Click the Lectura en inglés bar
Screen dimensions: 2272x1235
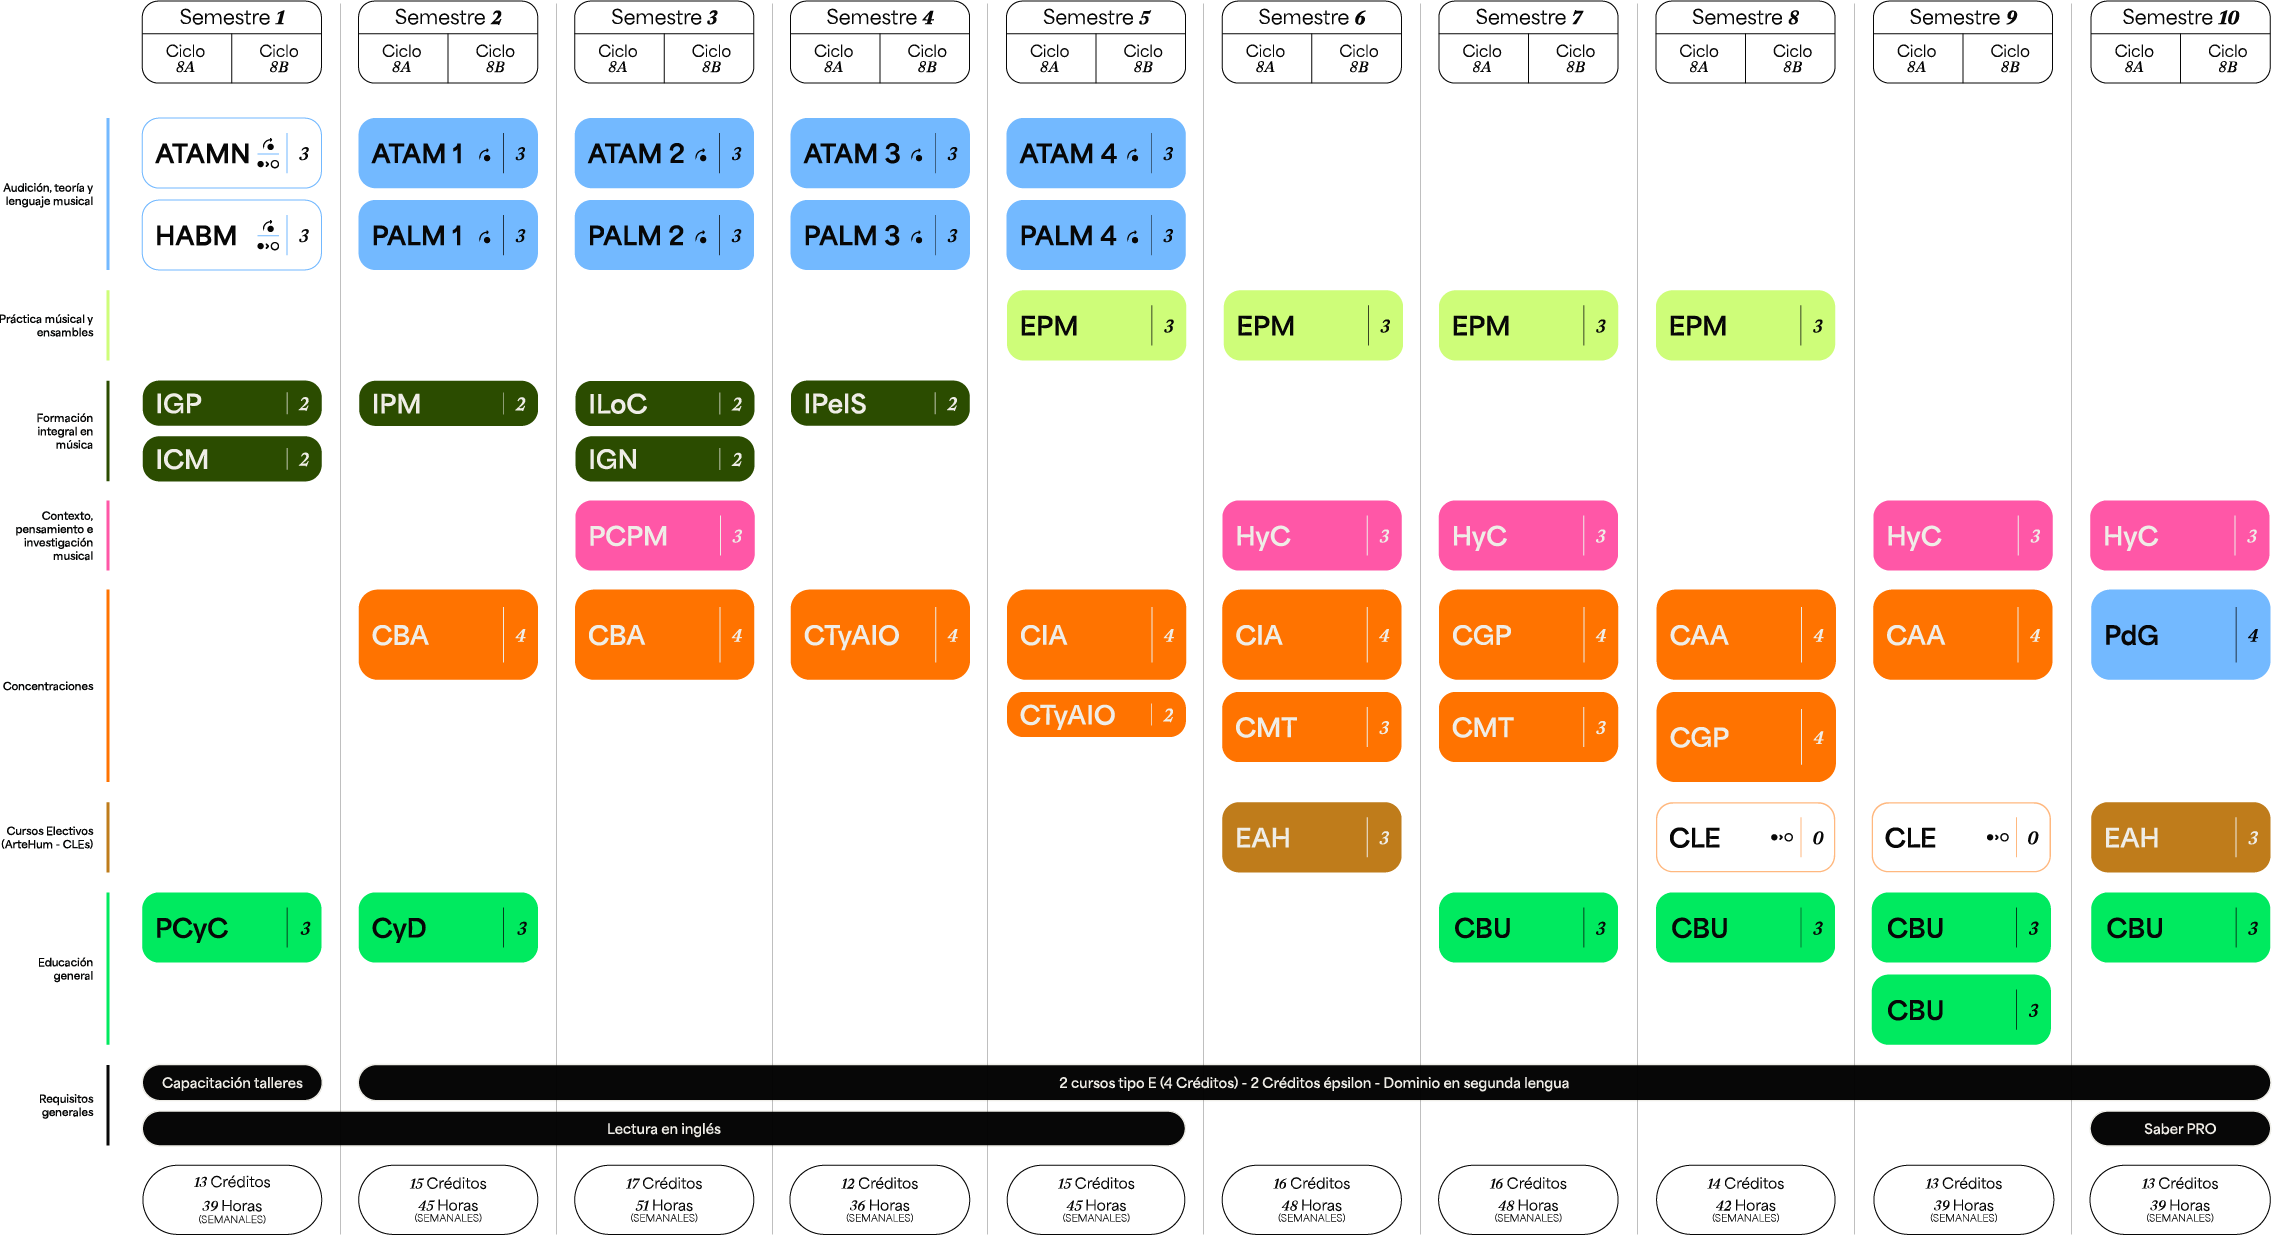point(664,1128)
